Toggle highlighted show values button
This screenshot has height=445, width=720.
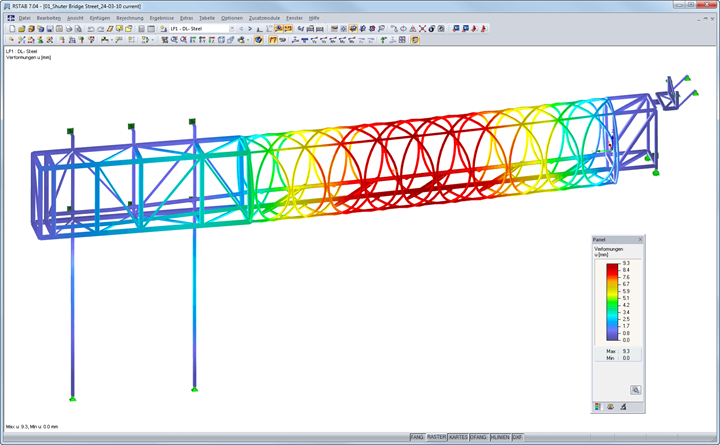(x=288, y=28)
